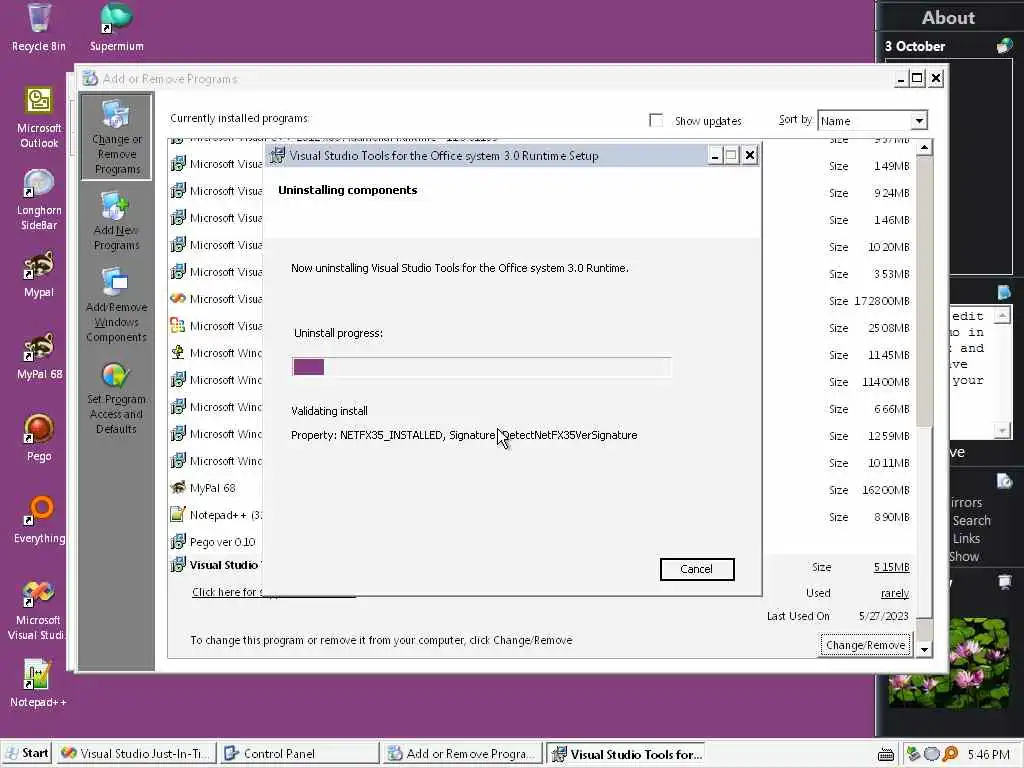
Task: Click the Pego ver 0.10 list icon
Action: click(x=178, y=541)
